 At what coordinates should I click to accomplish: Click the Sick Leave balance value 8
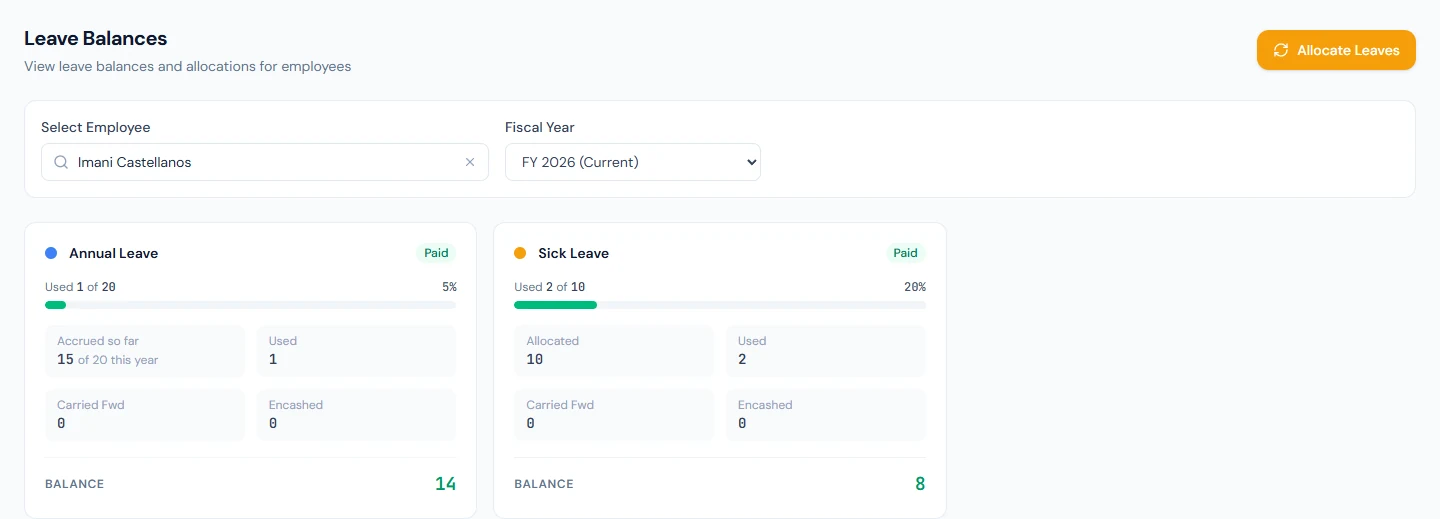coord(920,484)
